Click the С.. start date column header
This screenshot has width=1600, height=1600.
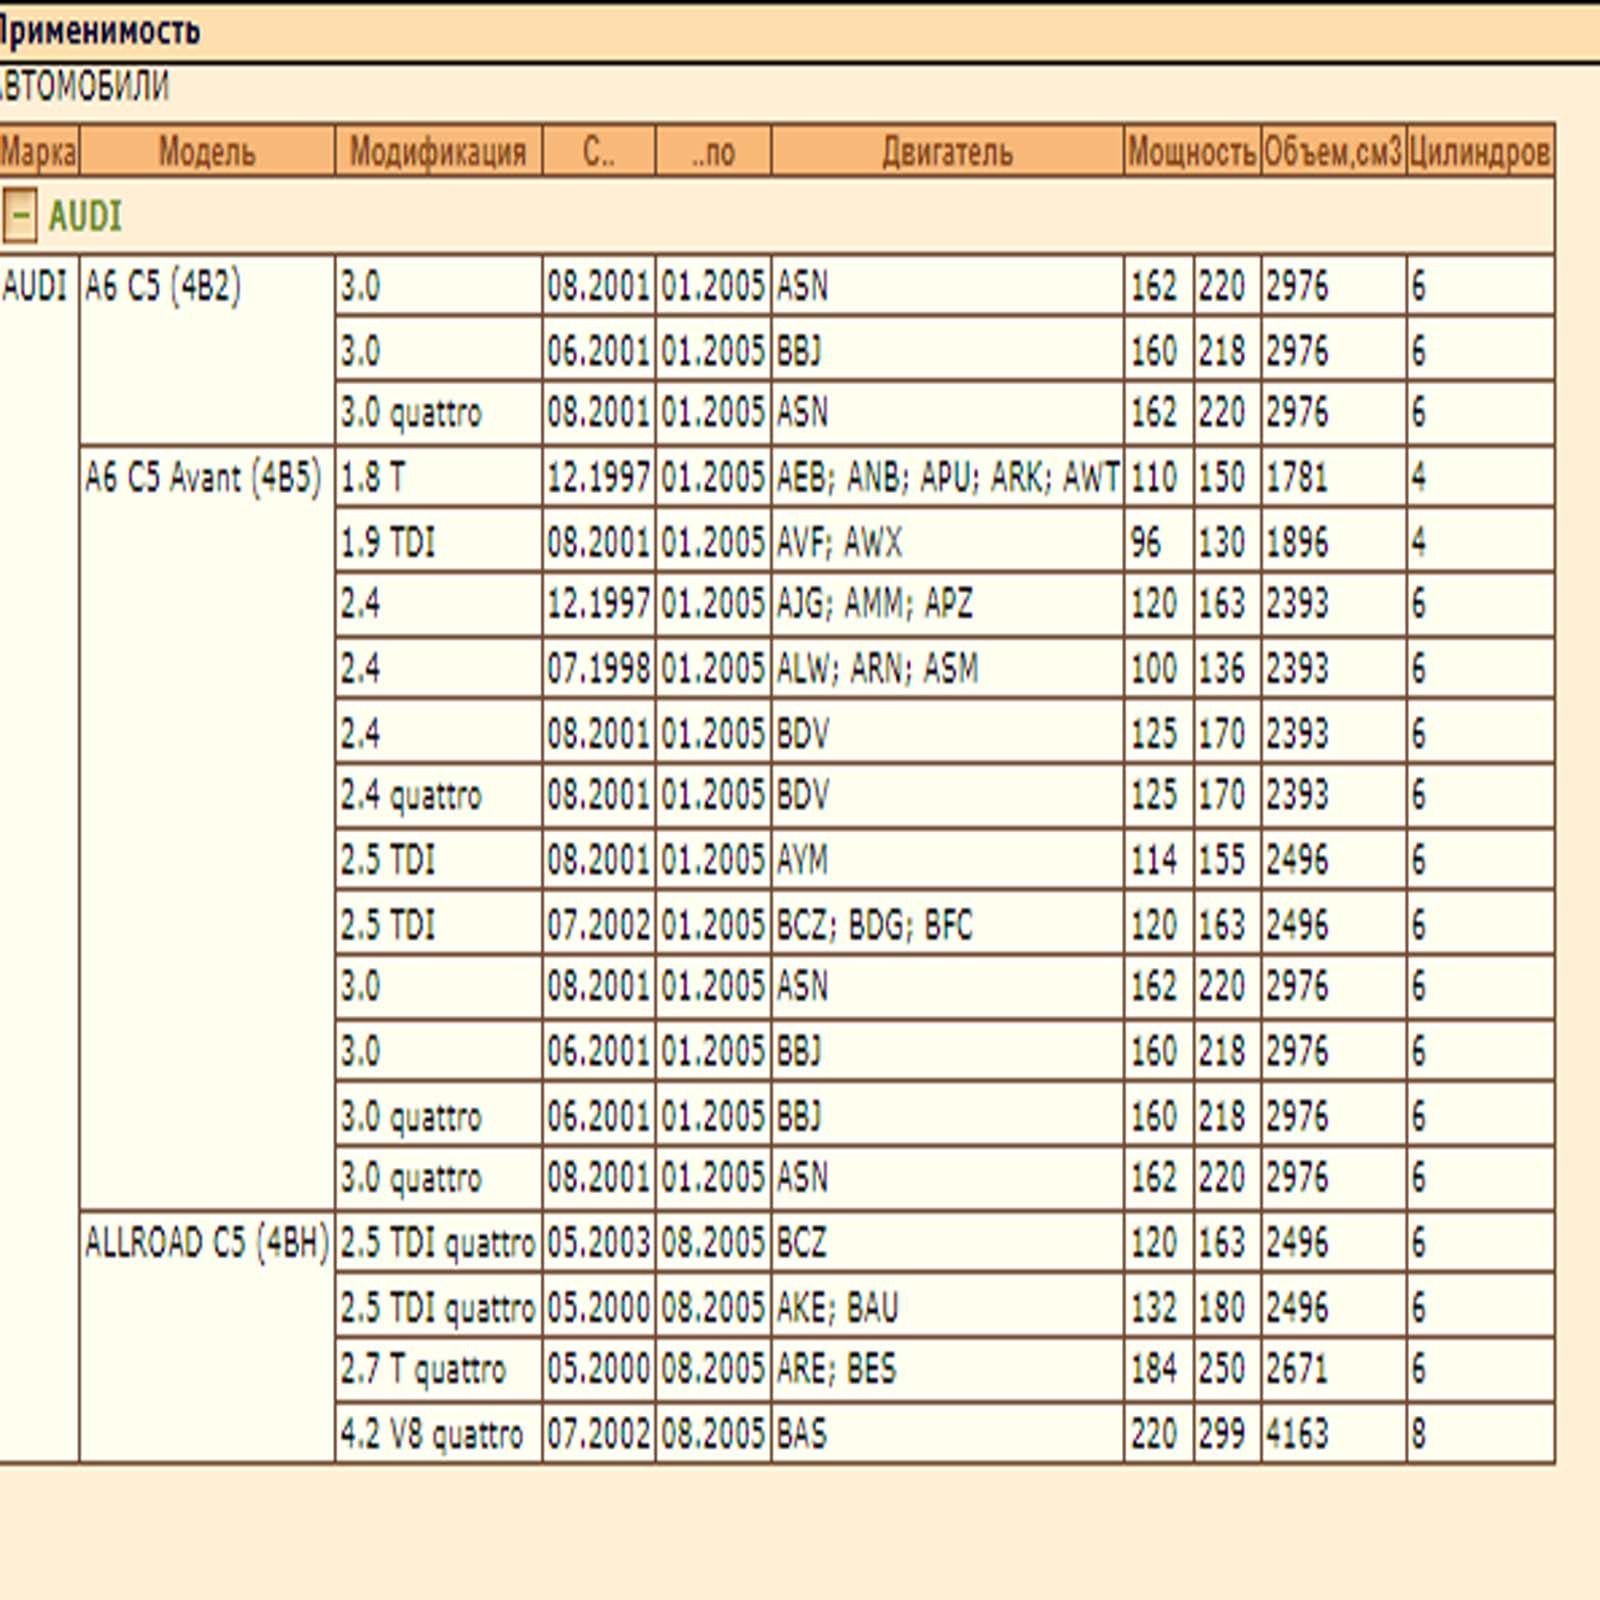coord(598,151)
